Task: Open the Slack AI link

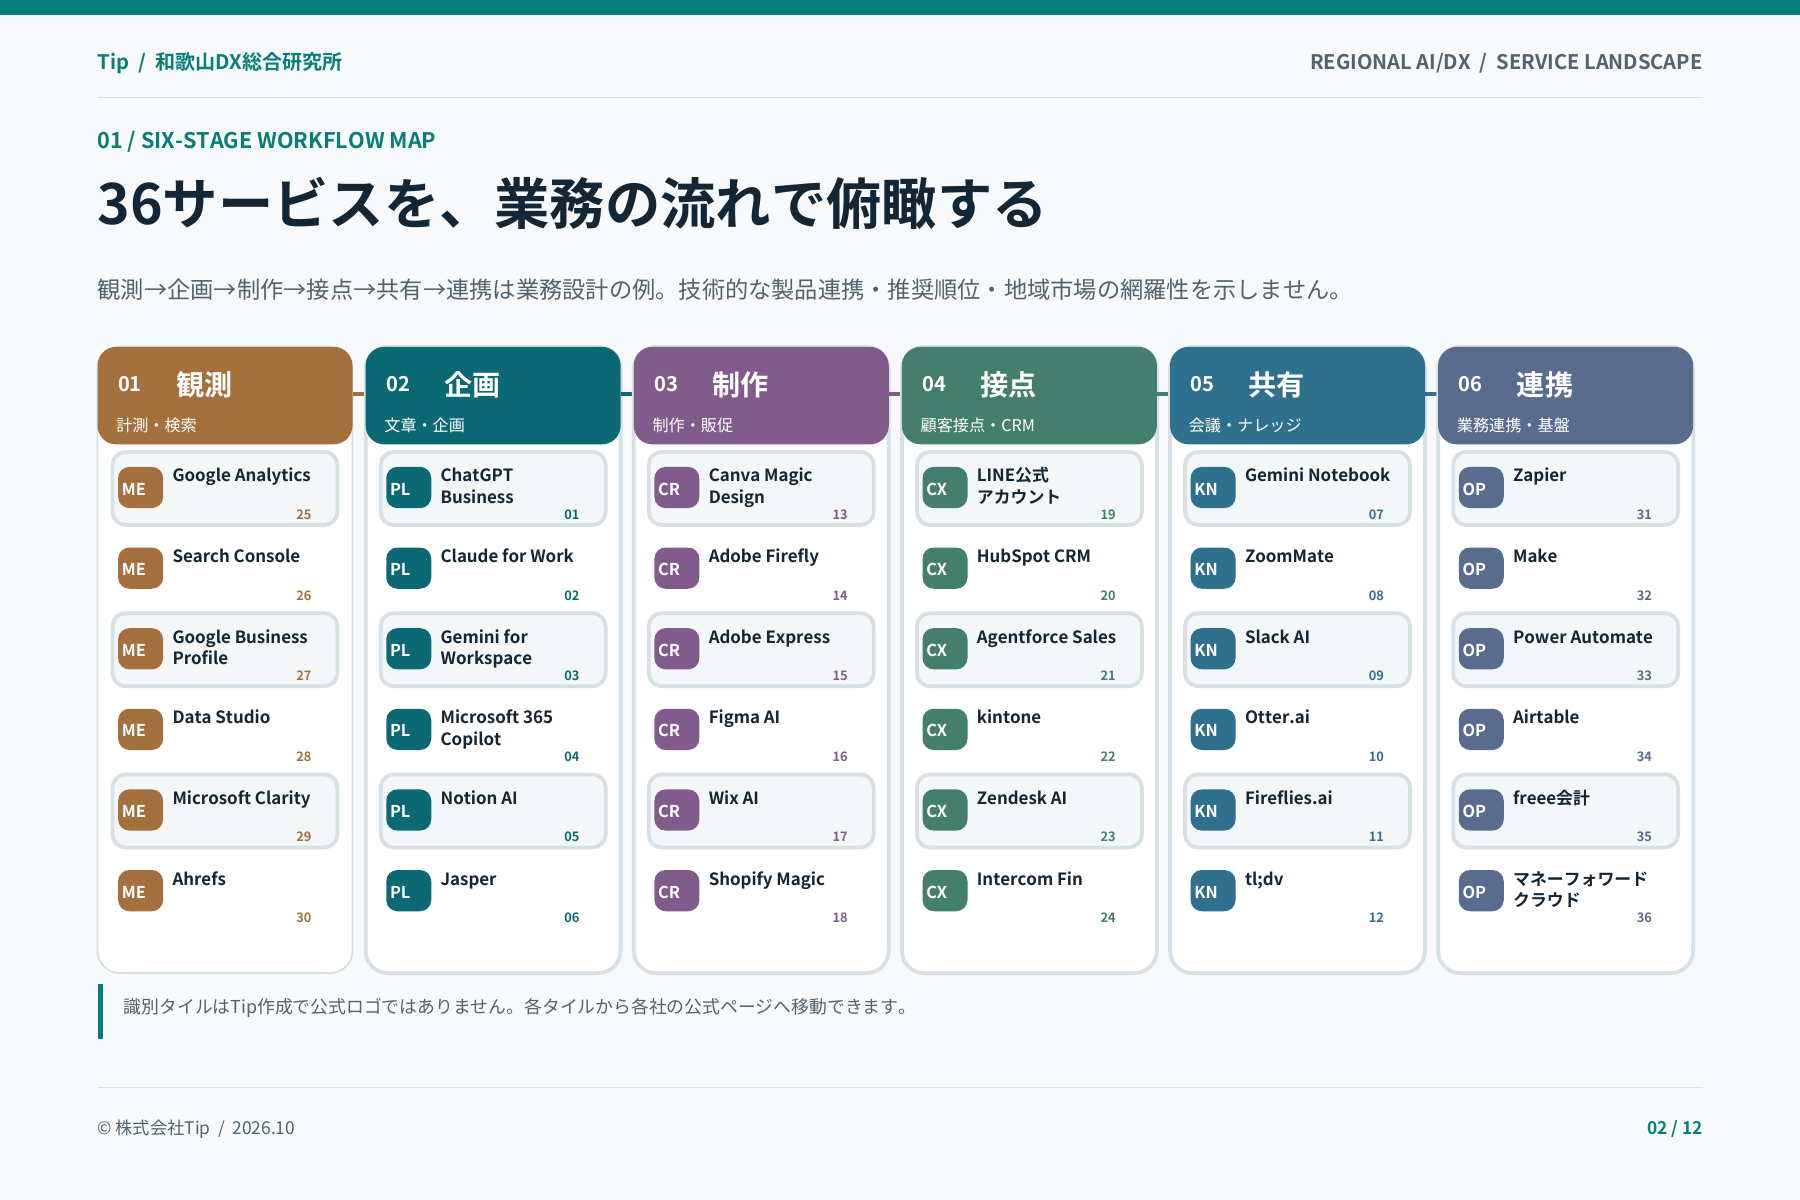Action: click(x=1277, y=637)
